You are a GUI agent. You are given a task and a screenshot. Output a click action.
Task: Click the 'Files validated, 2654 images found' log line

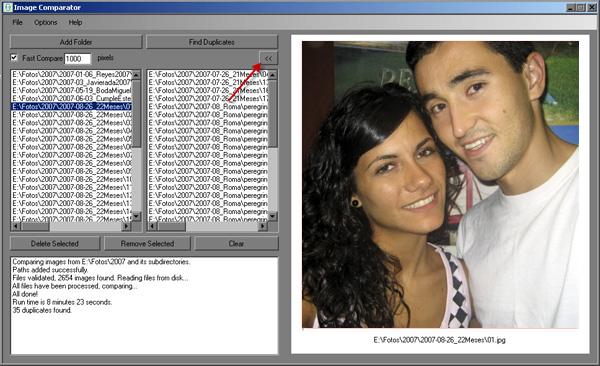[100, 278]
